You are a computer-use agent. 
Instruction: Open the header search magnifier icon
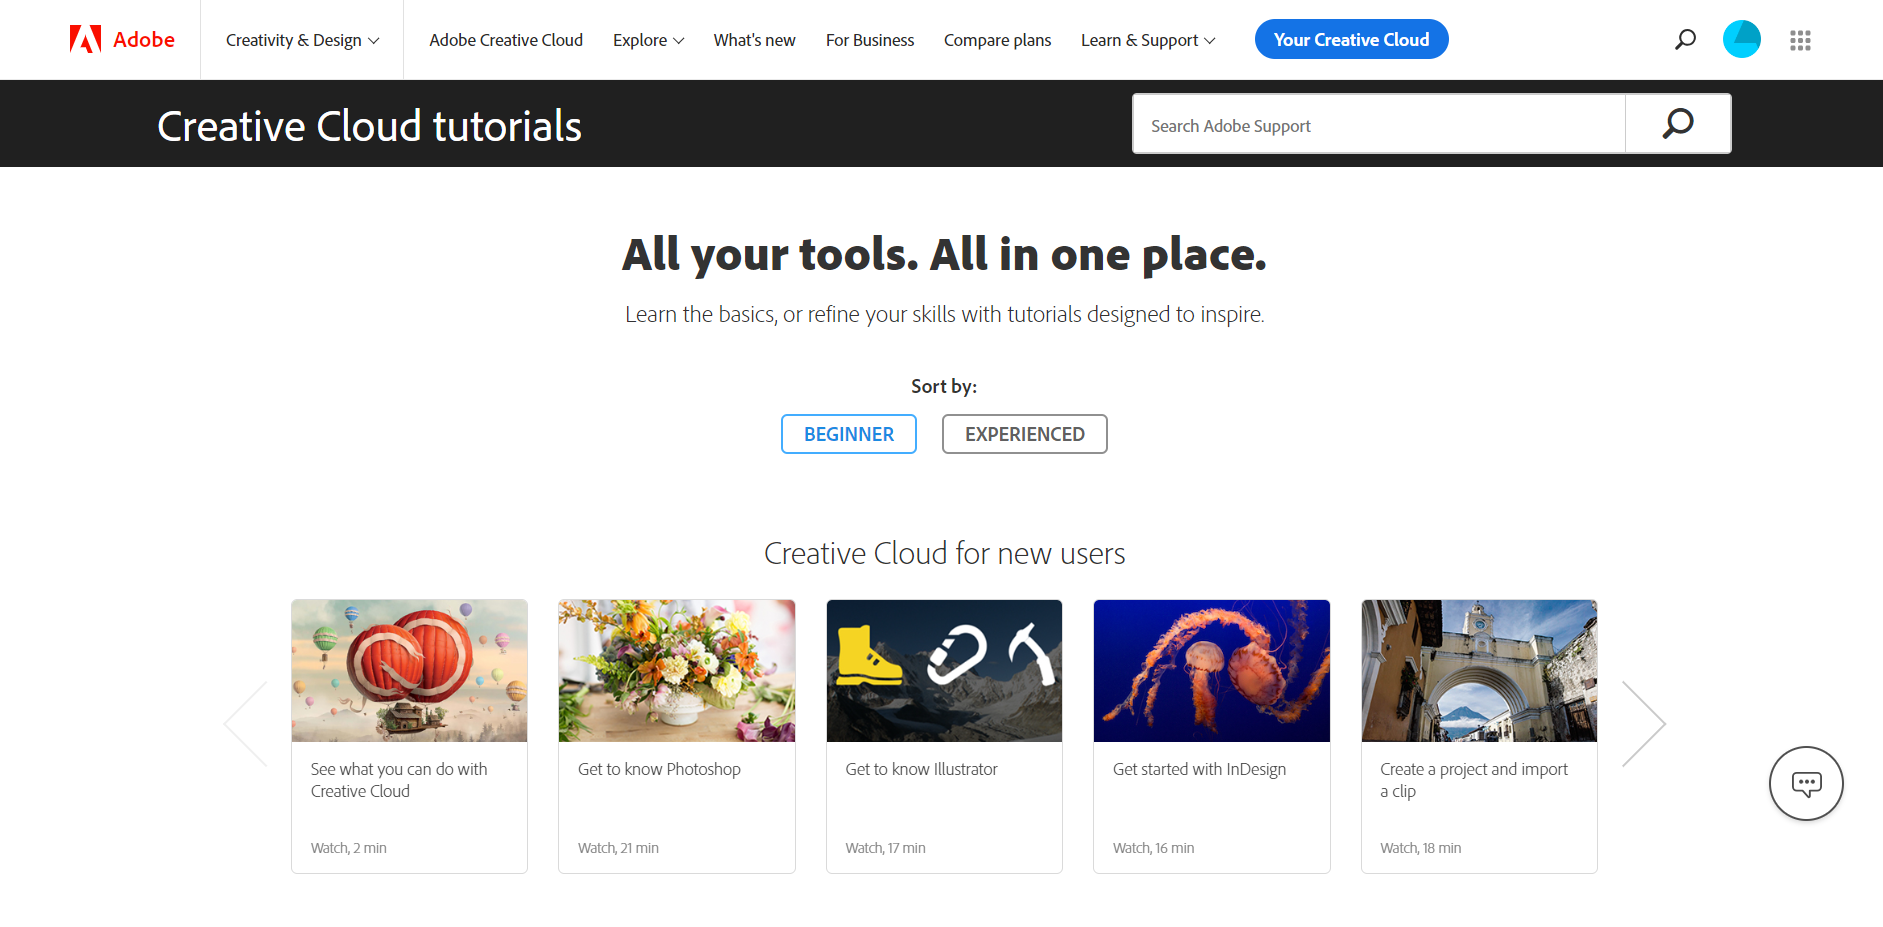click(1685, 40)
